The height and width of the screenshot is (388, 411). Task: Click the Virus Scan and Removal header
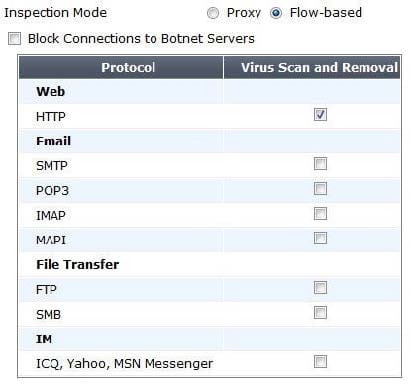coord(312,67)
